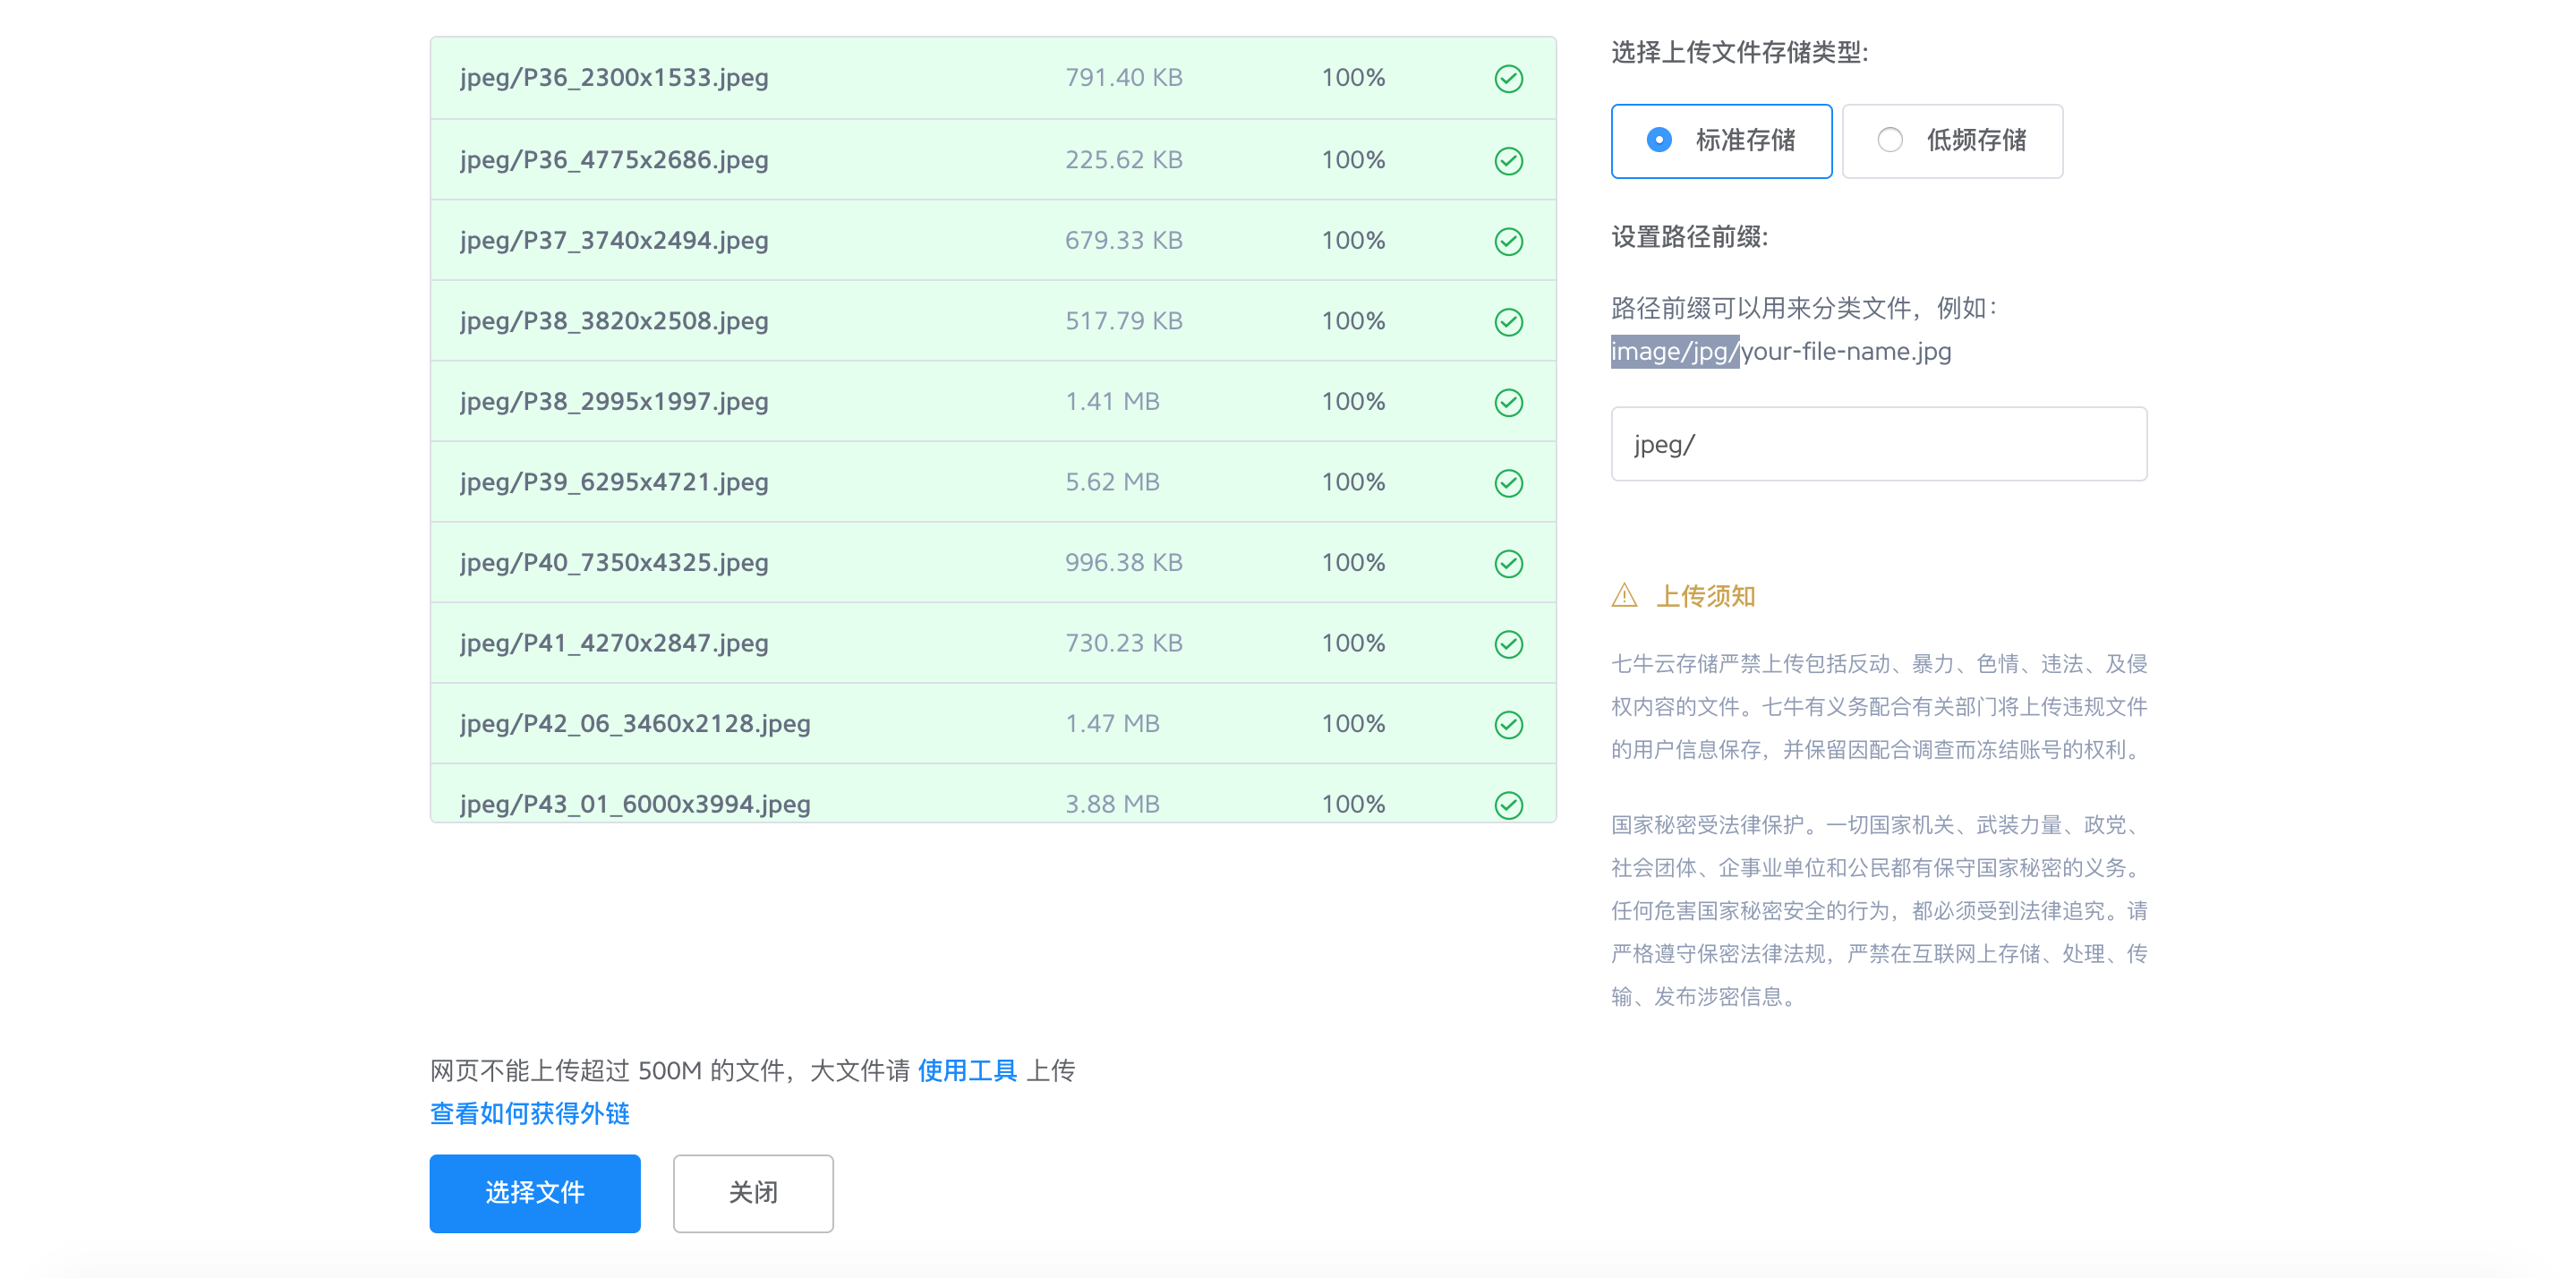Click file name jpeg/P37_3740x2494.jpeg

click(x=614, y=241)
